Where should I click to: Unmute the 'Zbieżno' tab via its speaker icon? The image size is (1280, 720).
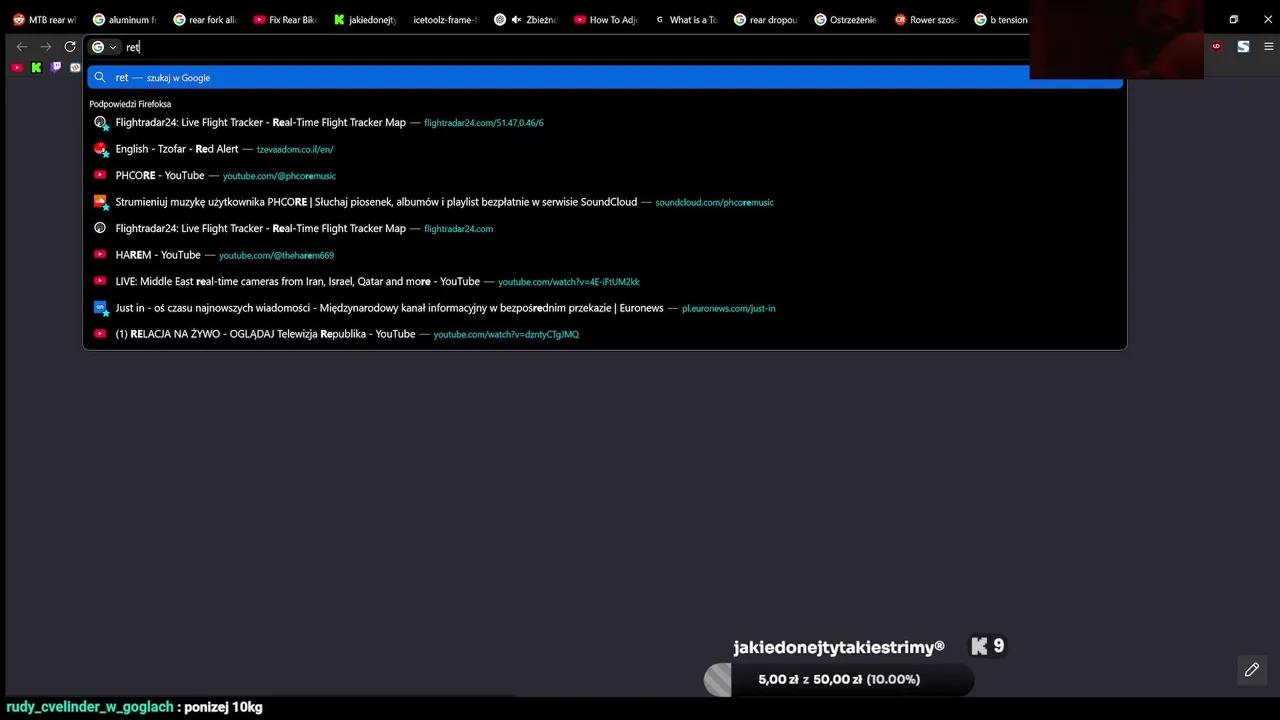coord(516,19)
